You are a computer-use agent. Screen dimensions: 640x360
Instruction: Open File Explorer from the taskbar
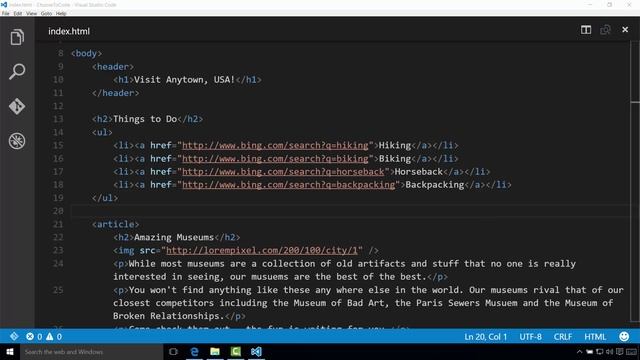(x=215, y=351)
